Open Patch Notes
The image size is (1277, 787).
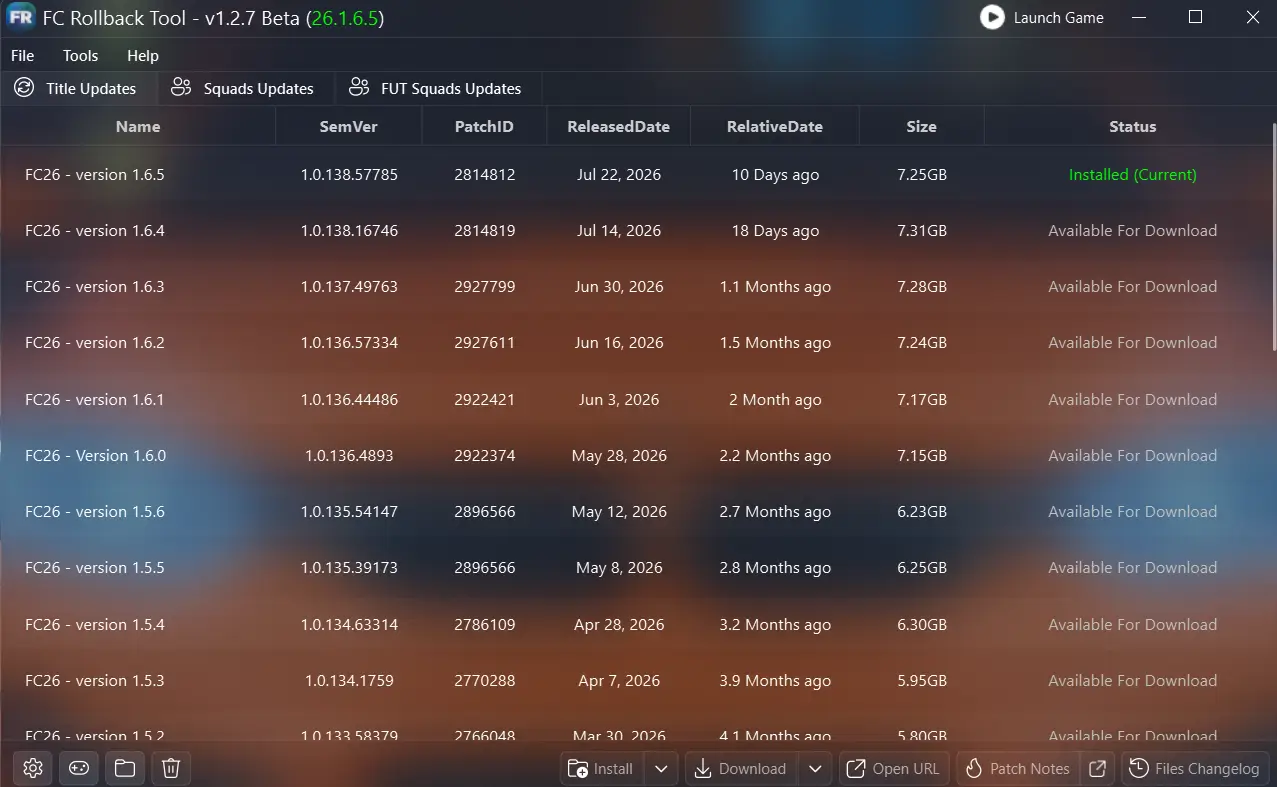tap(1018, 768)
